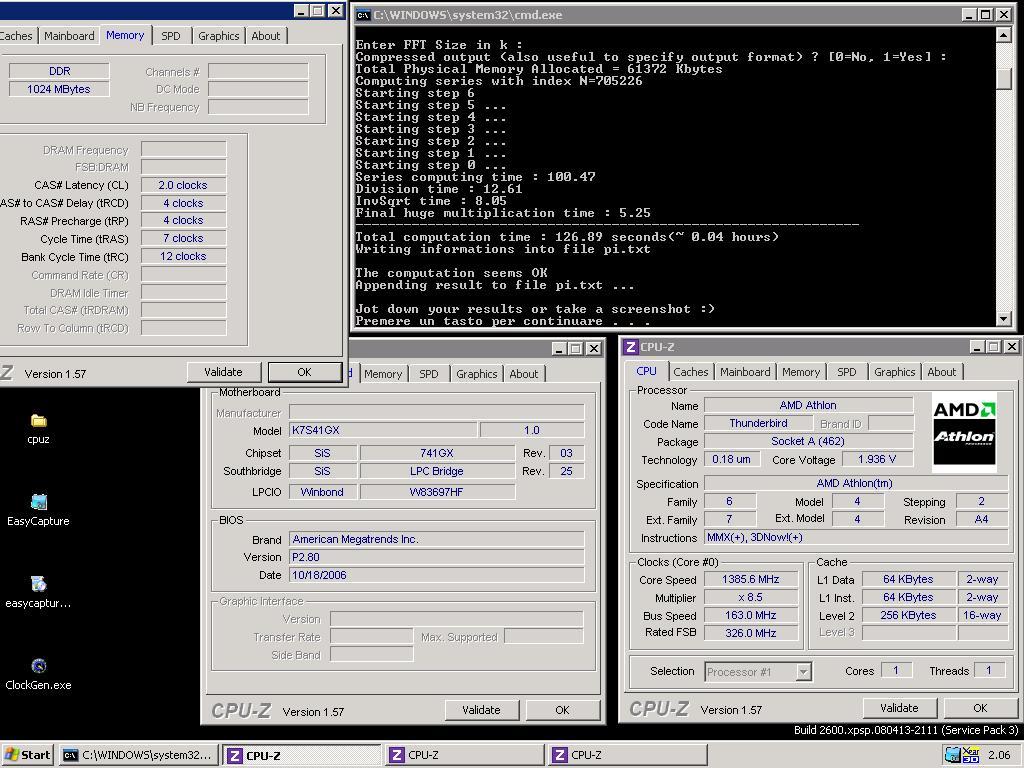
Task: Click the cmd.exe title bar icon
Action: [x=363, y=15]
